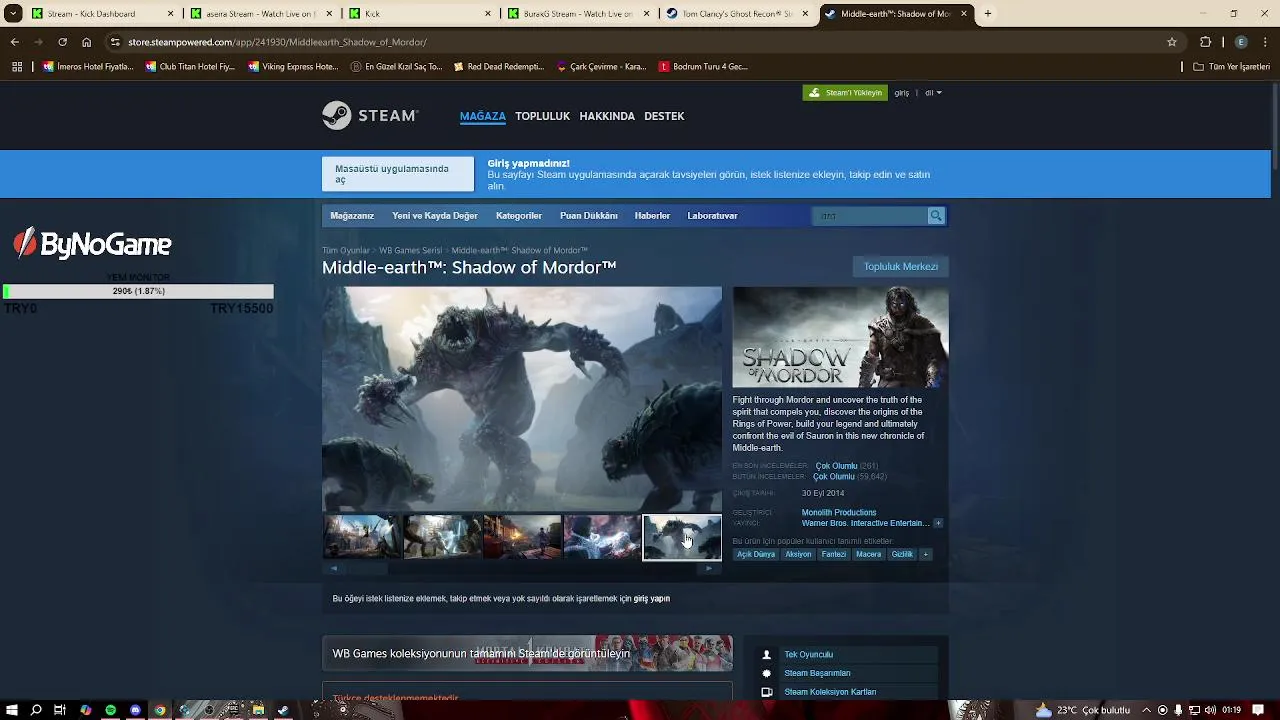Open the Topluluk Merkezi button
The height and width of the screenshot is (720, 1280).
tap(900, 267)
